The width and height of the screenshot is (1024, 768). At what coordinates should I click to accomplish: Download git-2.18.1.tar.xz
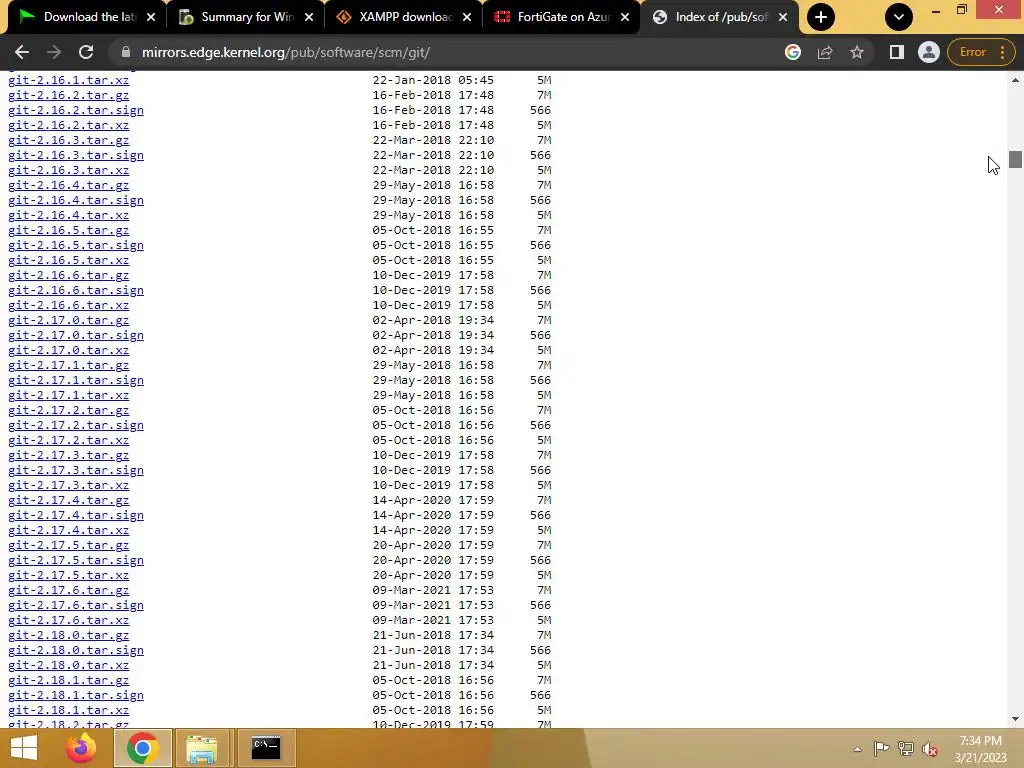coord(69,710)
